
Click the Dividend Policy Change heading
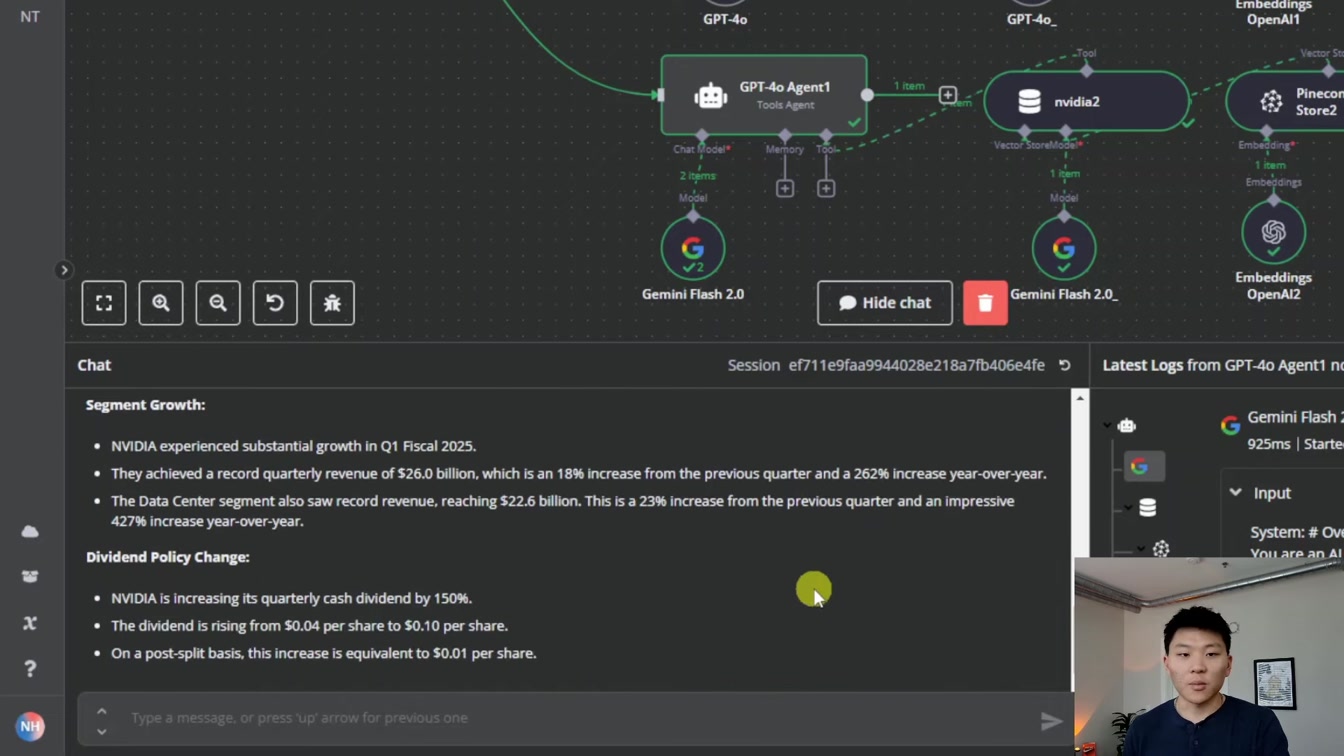click(168, 557)
